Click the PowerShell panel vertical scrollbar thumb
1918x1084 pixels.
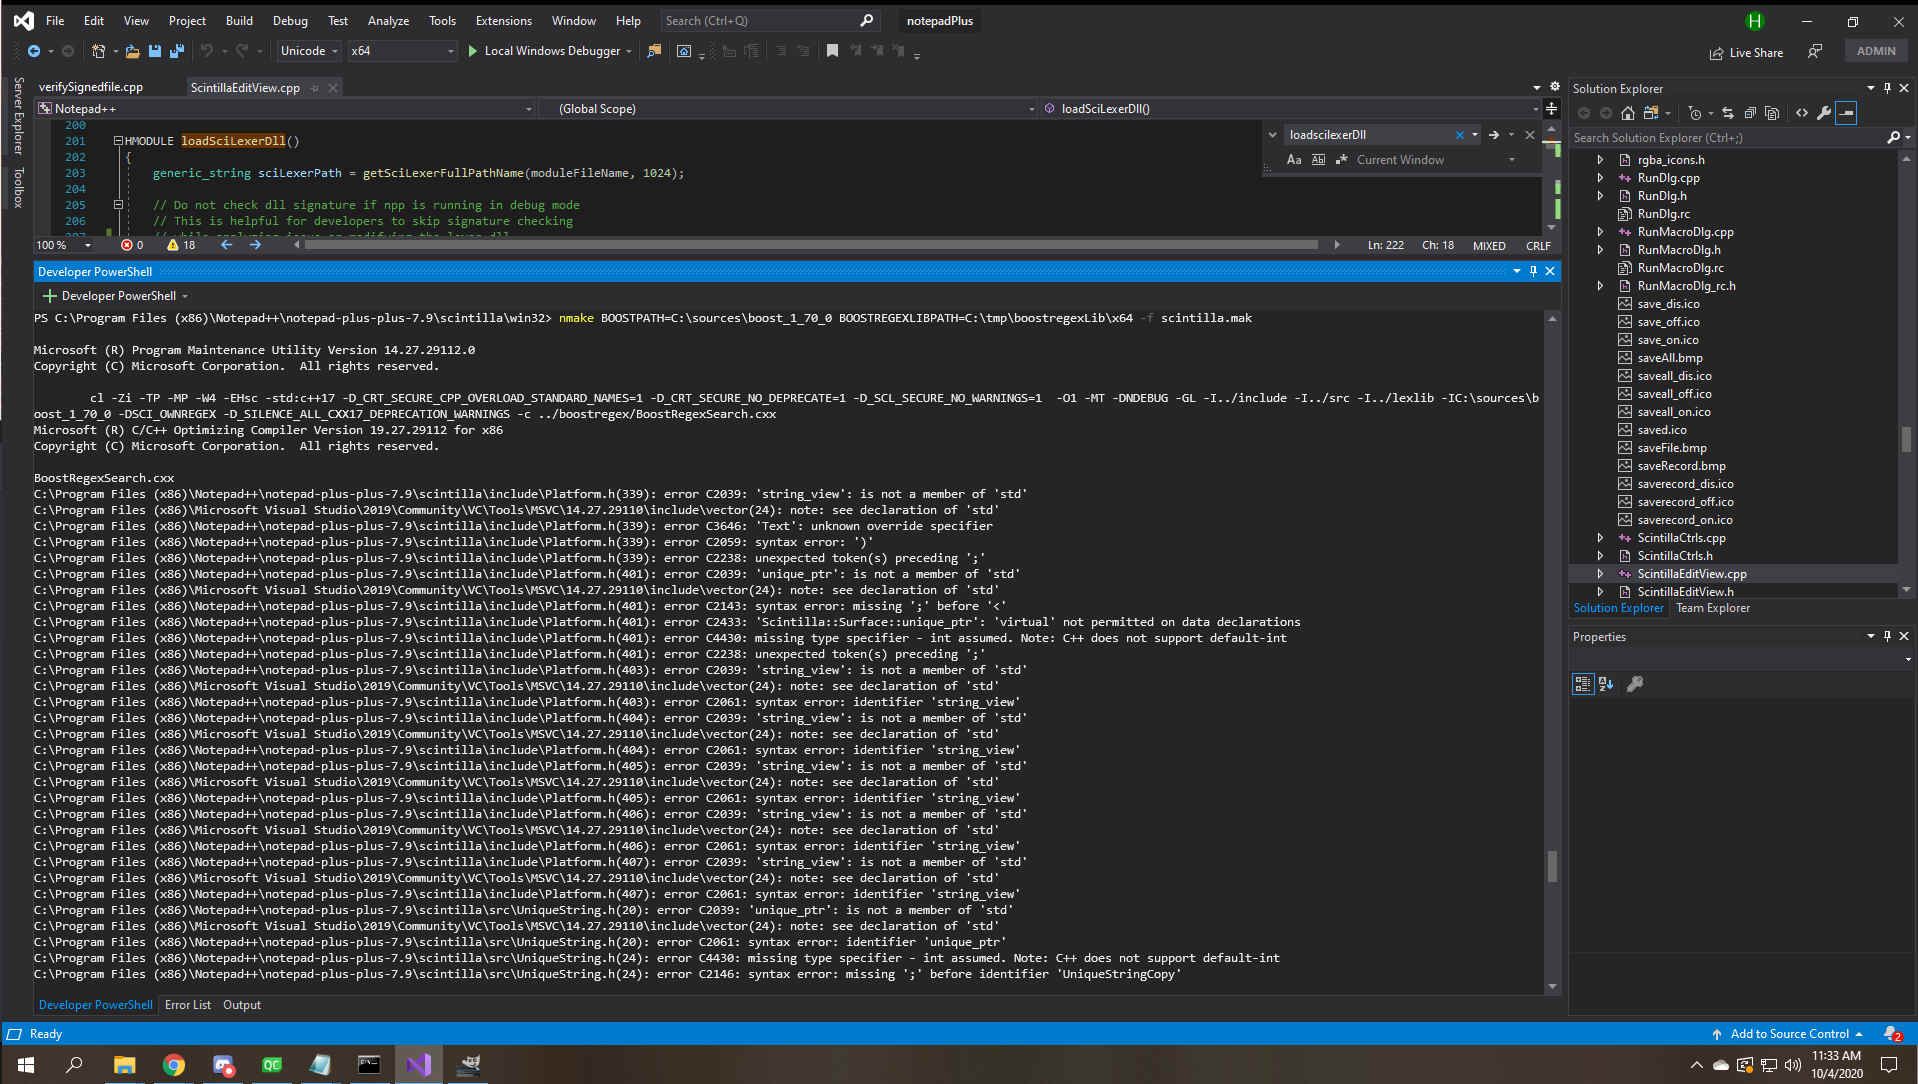[x=1552, y=866]
